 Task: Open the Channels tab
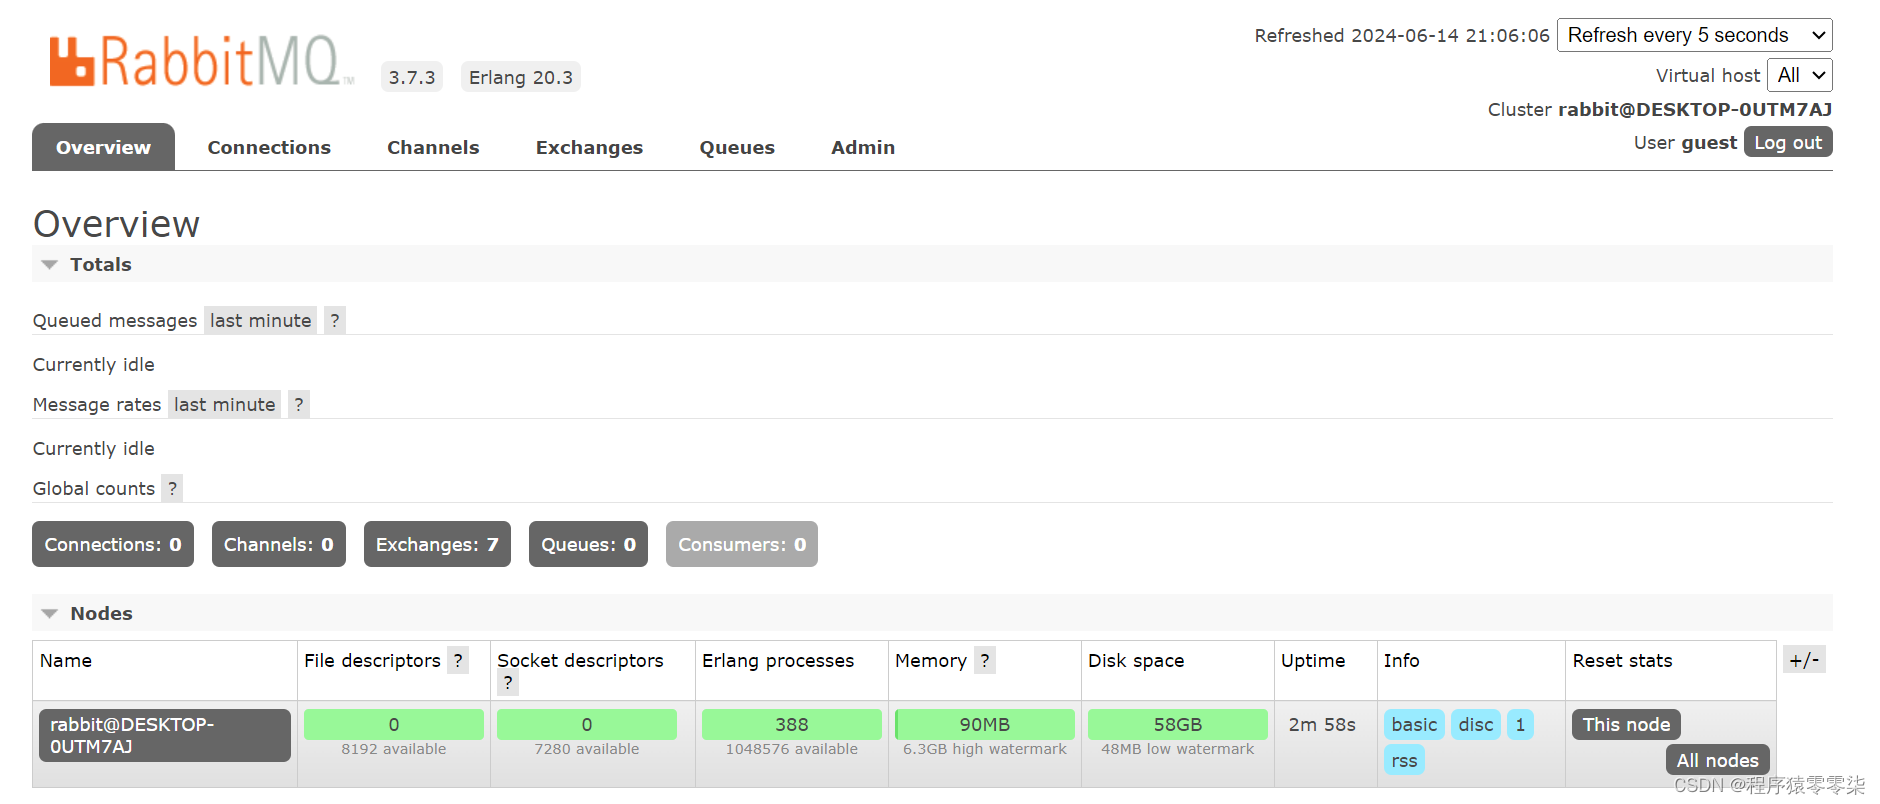433,147
